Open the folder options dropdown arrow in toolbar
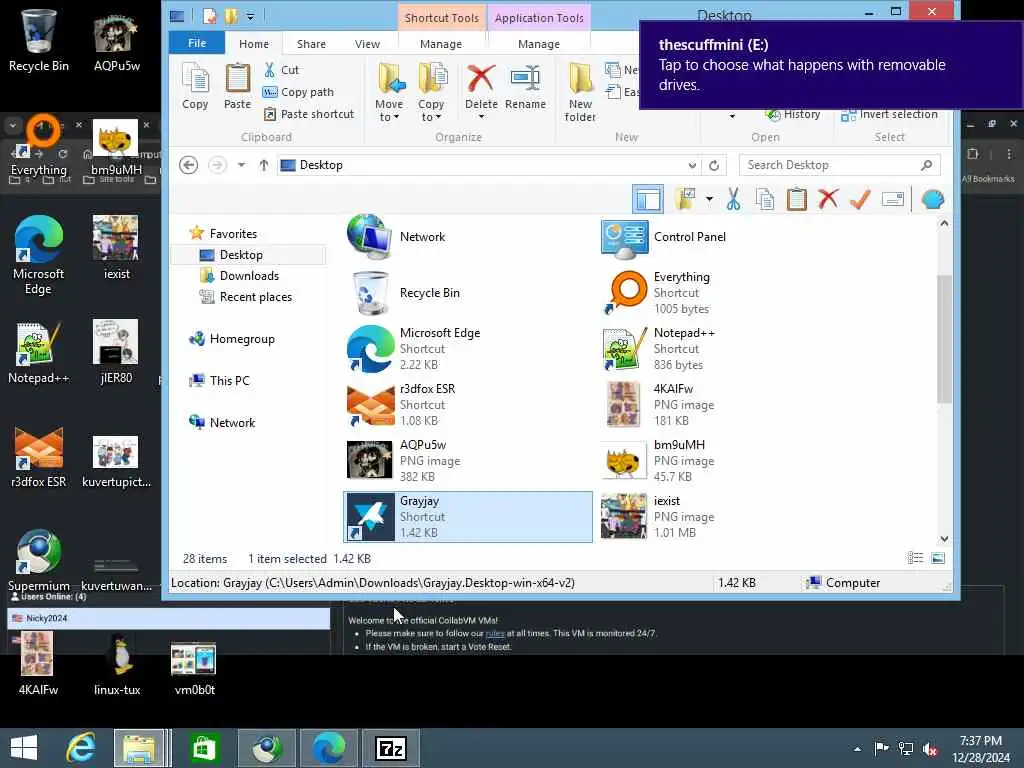Viewport: 1024px width, 768px height. tap(709, 199)
